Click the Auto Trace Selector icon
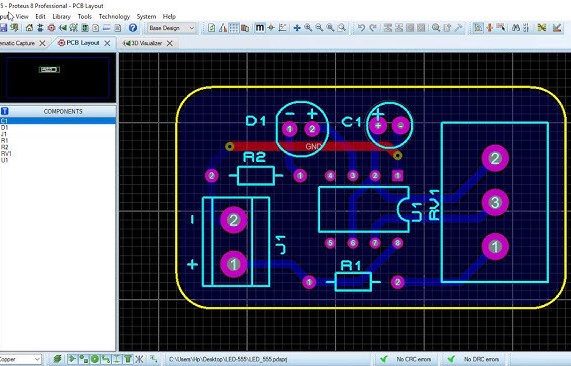 [501, 28]
